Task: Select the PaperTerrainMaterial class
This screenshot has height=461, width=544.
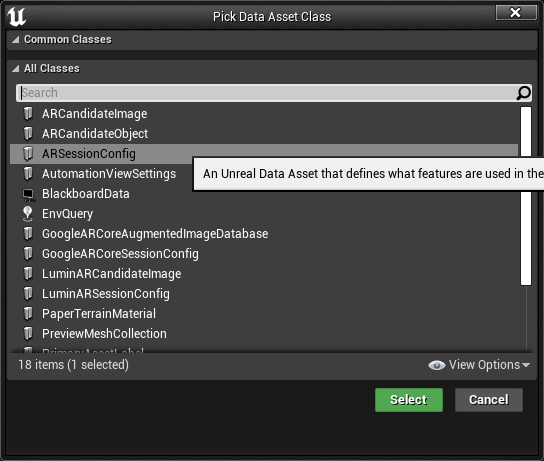Action: click(264, 314)
